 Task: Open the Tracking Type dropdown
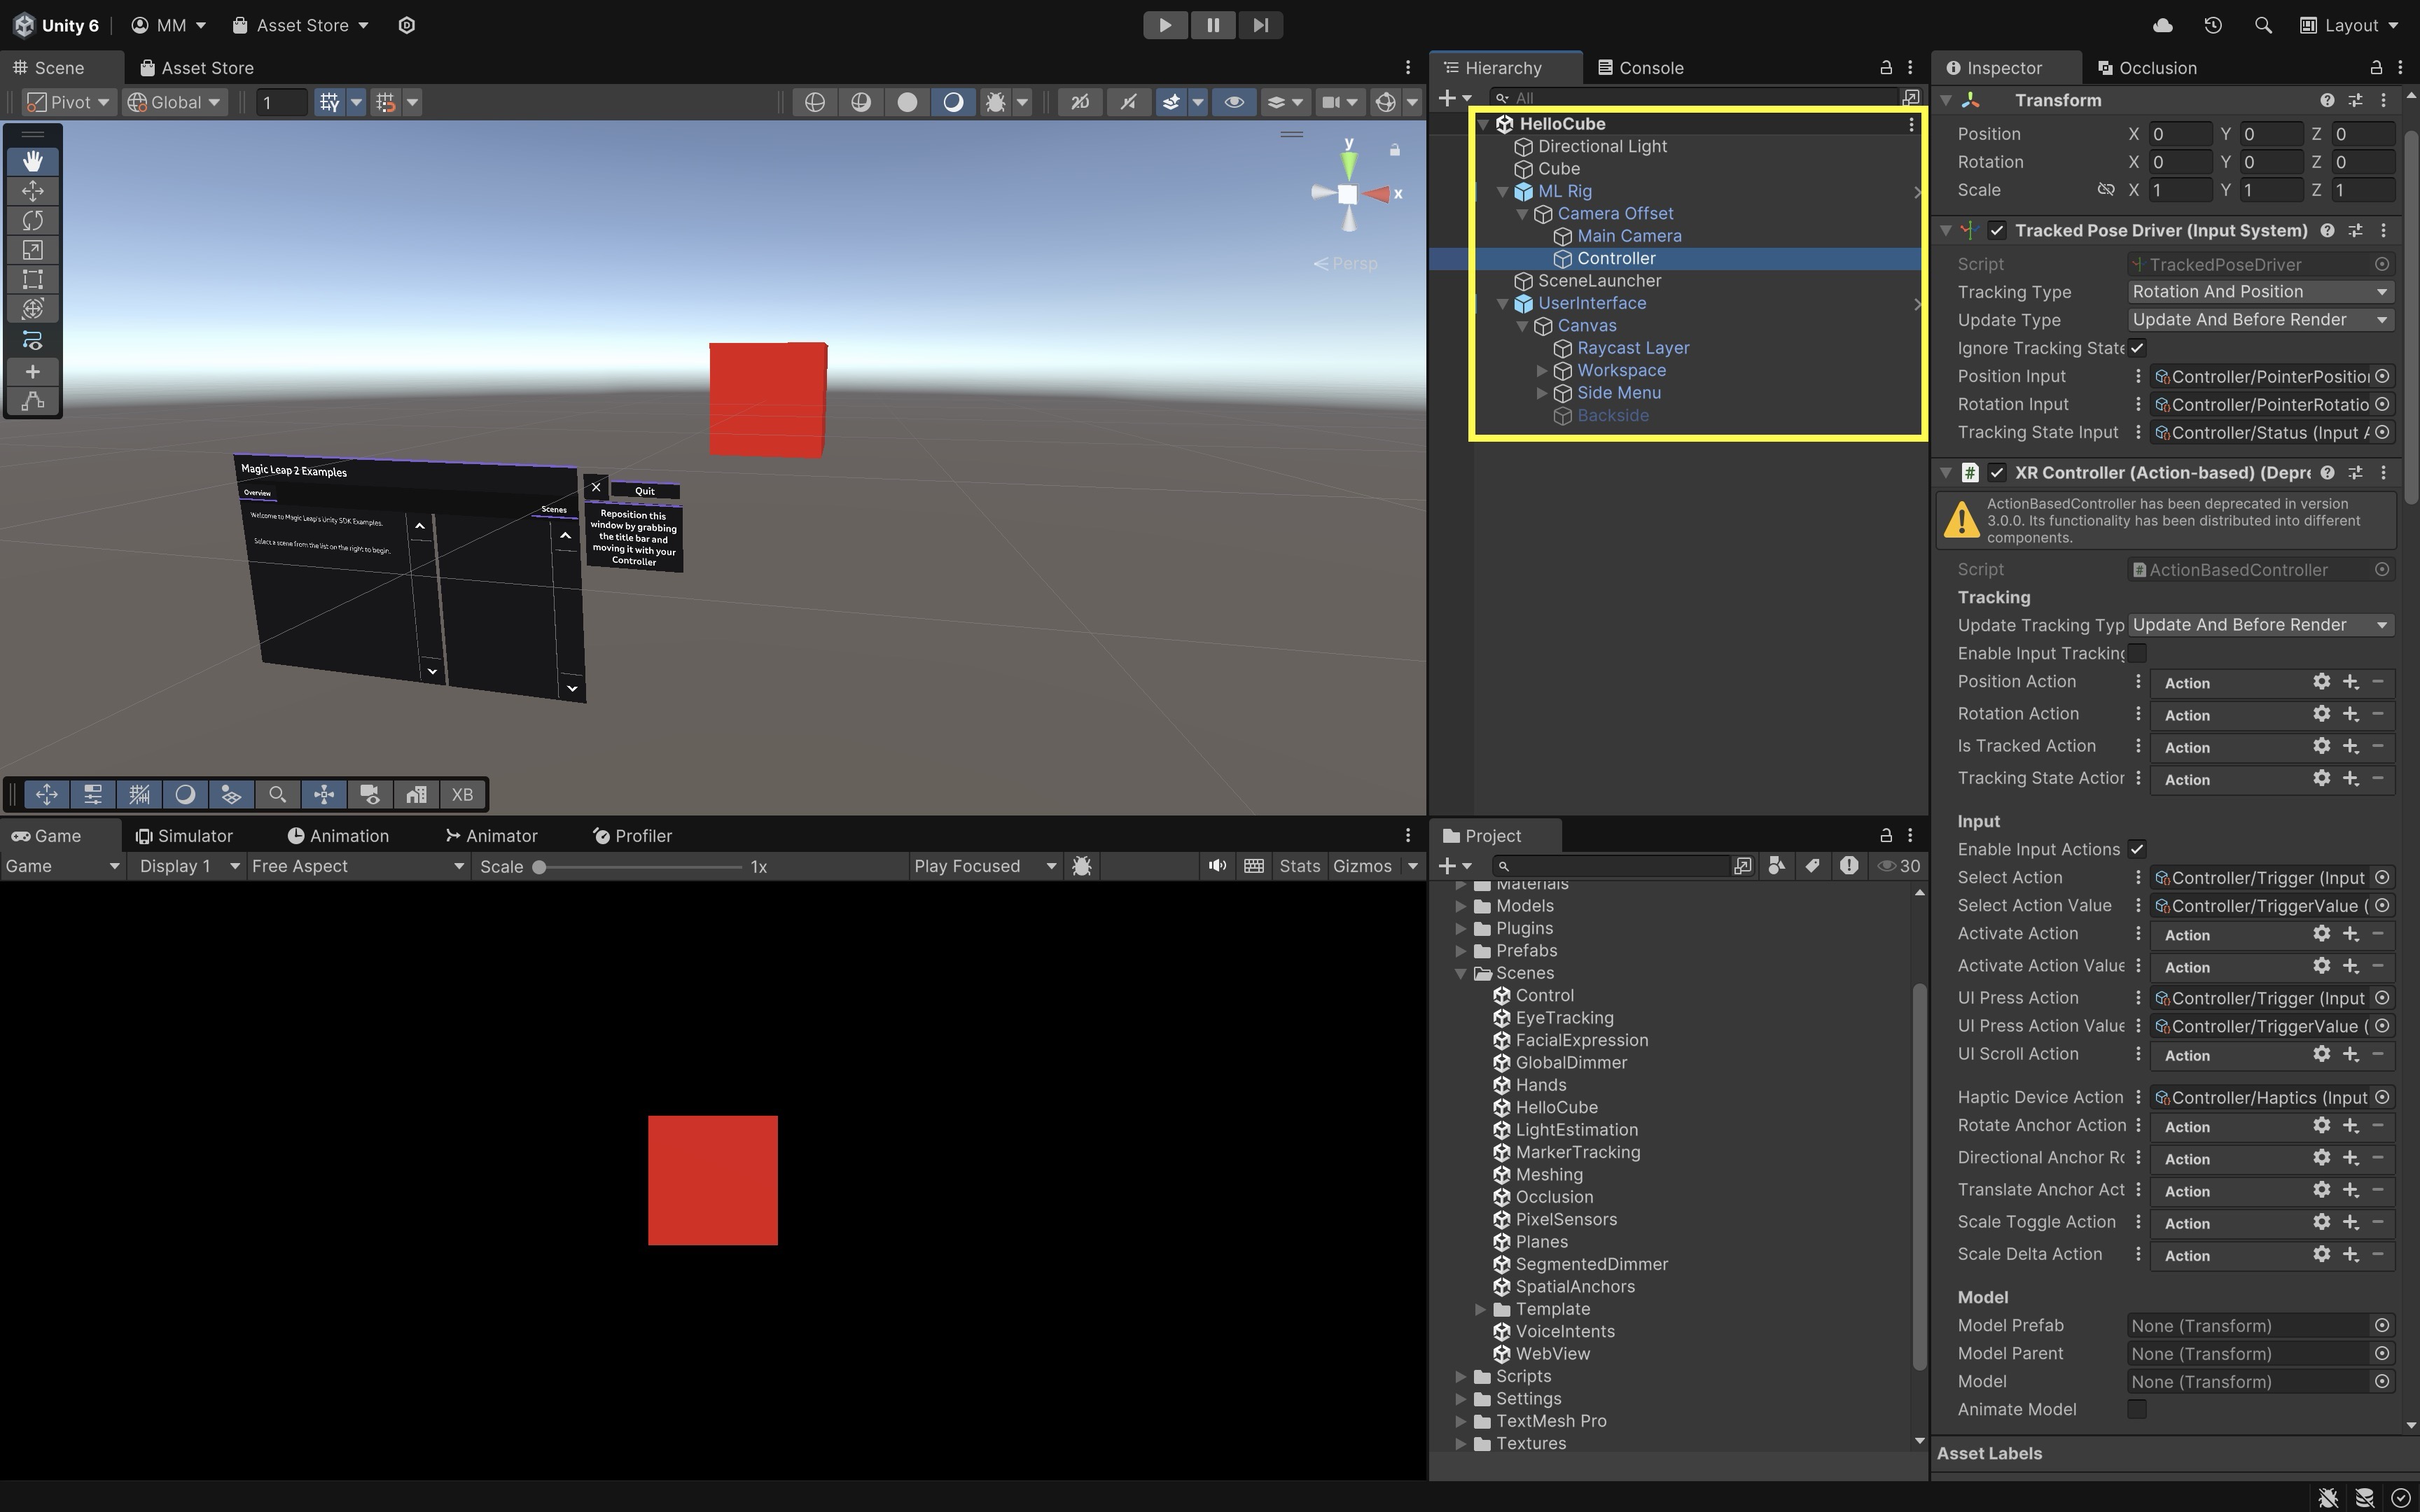pos(2258,292)
